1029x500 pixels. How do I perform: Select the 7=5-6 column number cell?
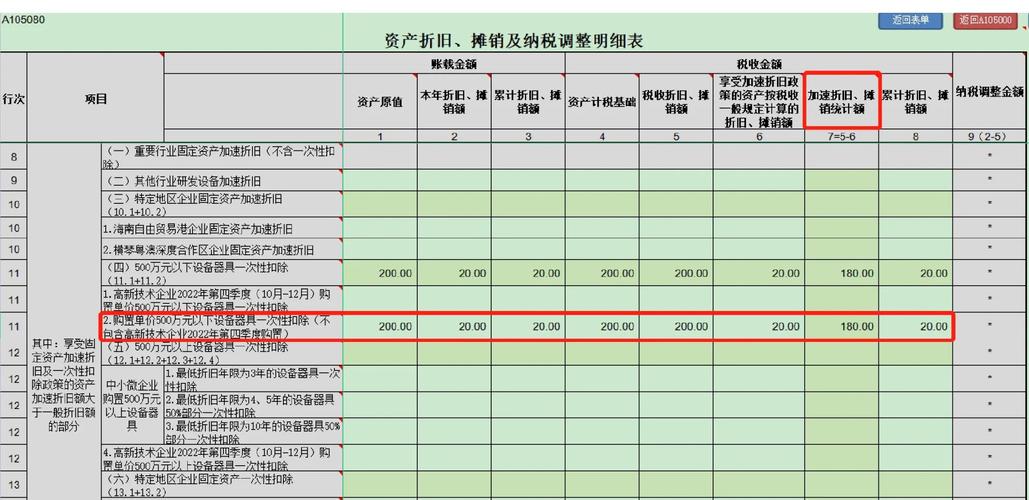841,136
